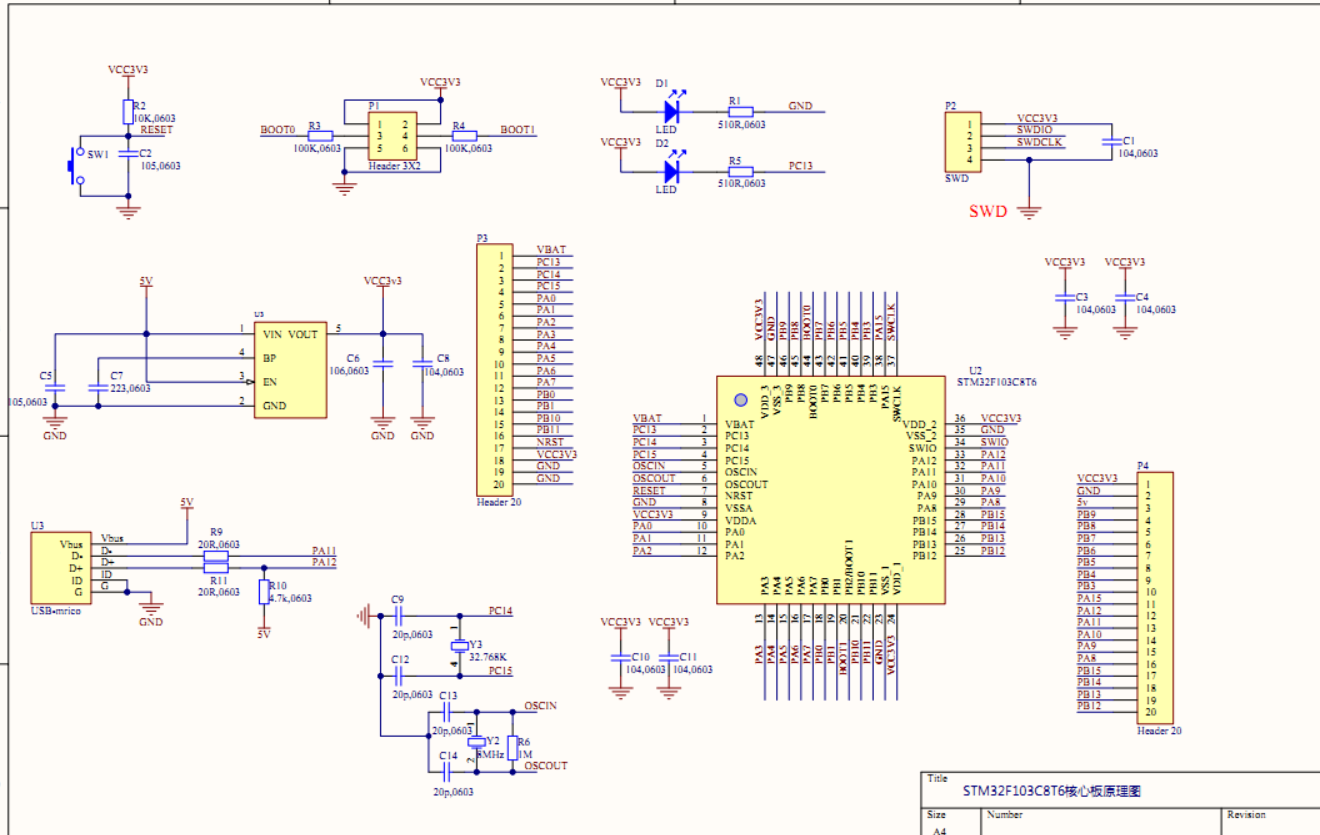The width and height of the screenshot is (1320, 835).
Task: Select capacitor C14 20p on the OSCOUT line
Action: coord(446,771)
